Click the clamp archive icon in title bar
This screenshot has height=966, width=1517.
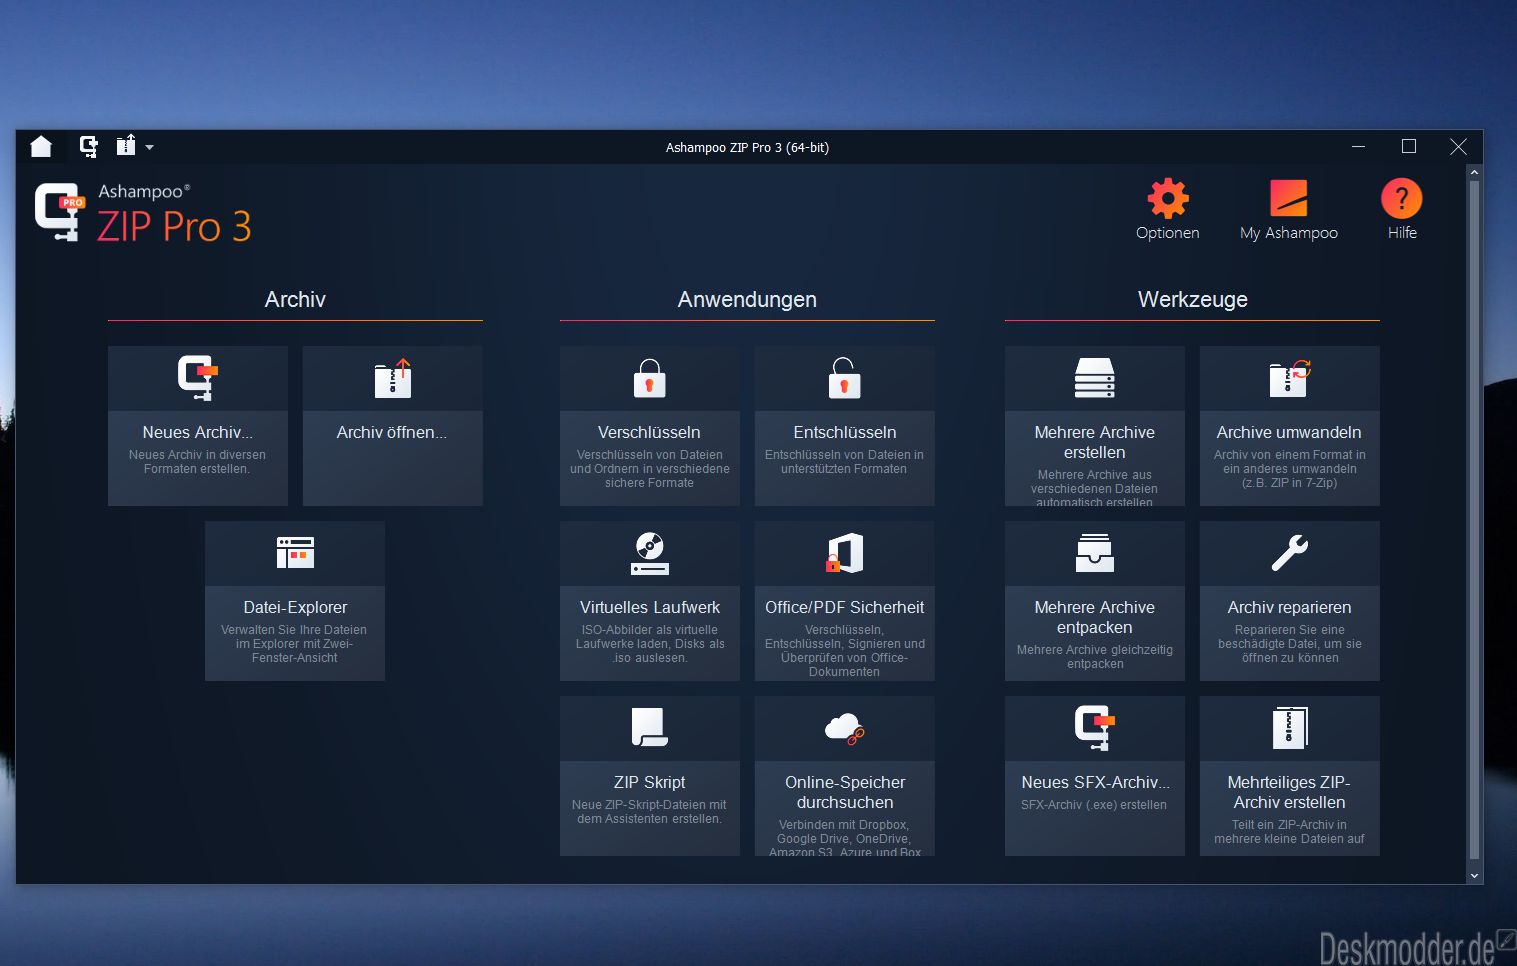point(89,147)
